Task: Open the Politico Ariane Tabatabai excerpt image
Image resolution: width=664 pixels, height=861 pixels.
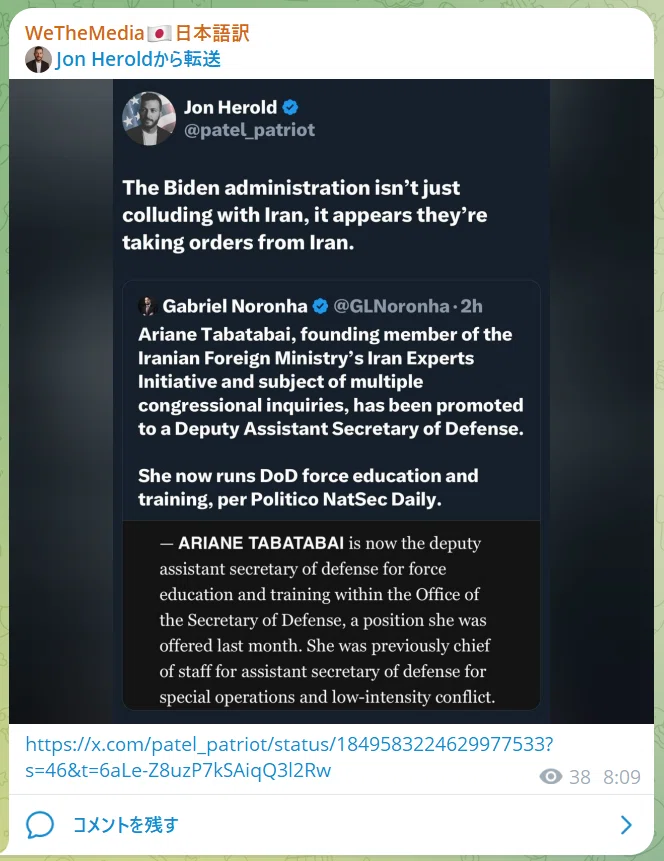Action: click(x=331, y=615)
